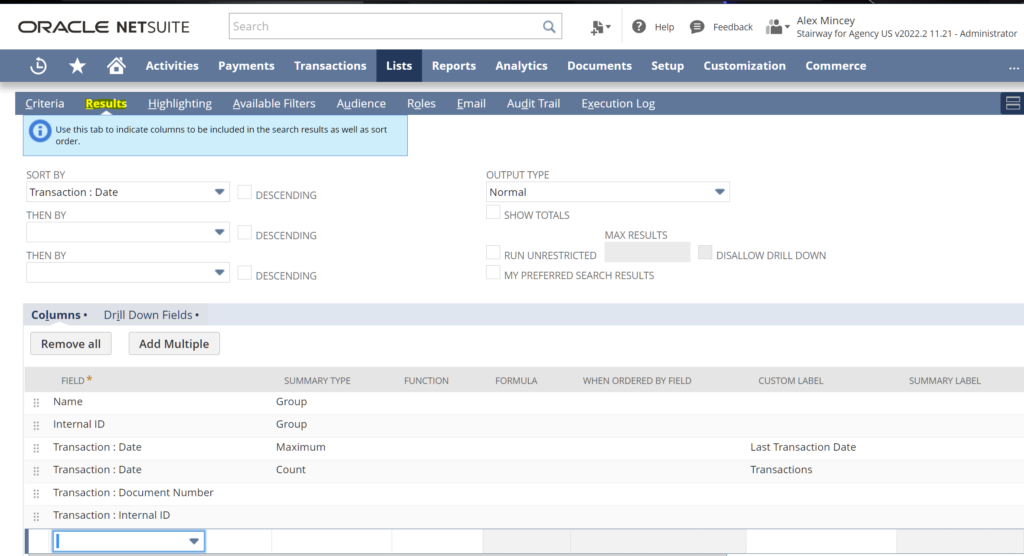
Task: Open the Customization menu
Action: (x=744, y=65)
